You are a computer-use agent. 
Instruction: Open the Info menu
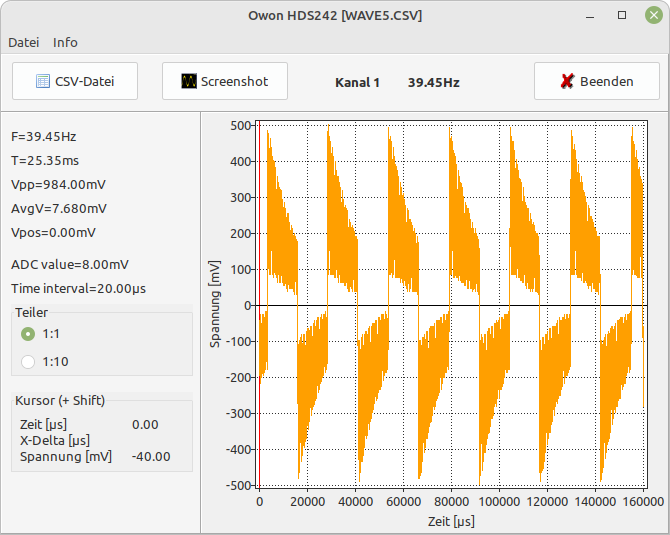click(x=65, y=42)
